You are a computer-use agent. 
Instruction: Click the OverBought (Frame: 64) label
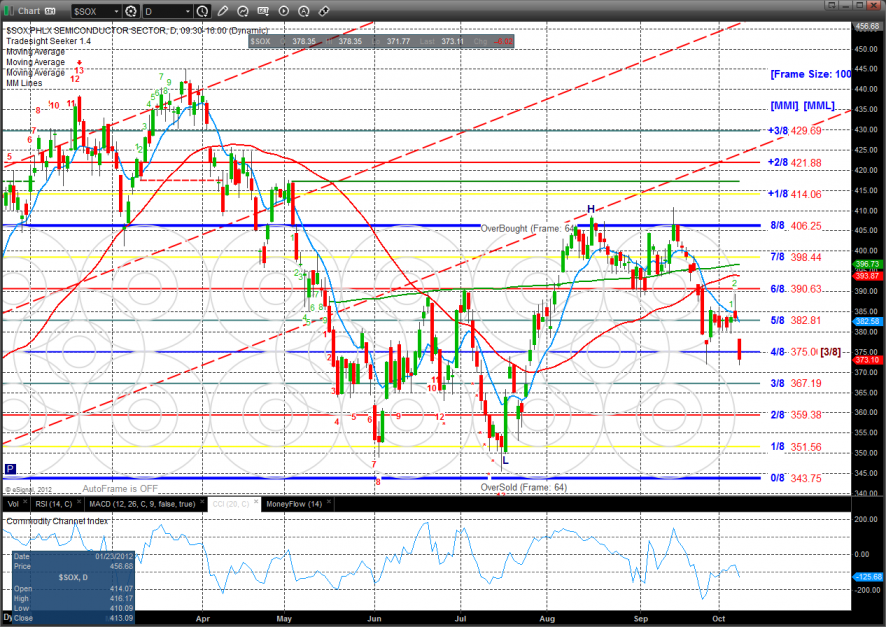[528, 228]
